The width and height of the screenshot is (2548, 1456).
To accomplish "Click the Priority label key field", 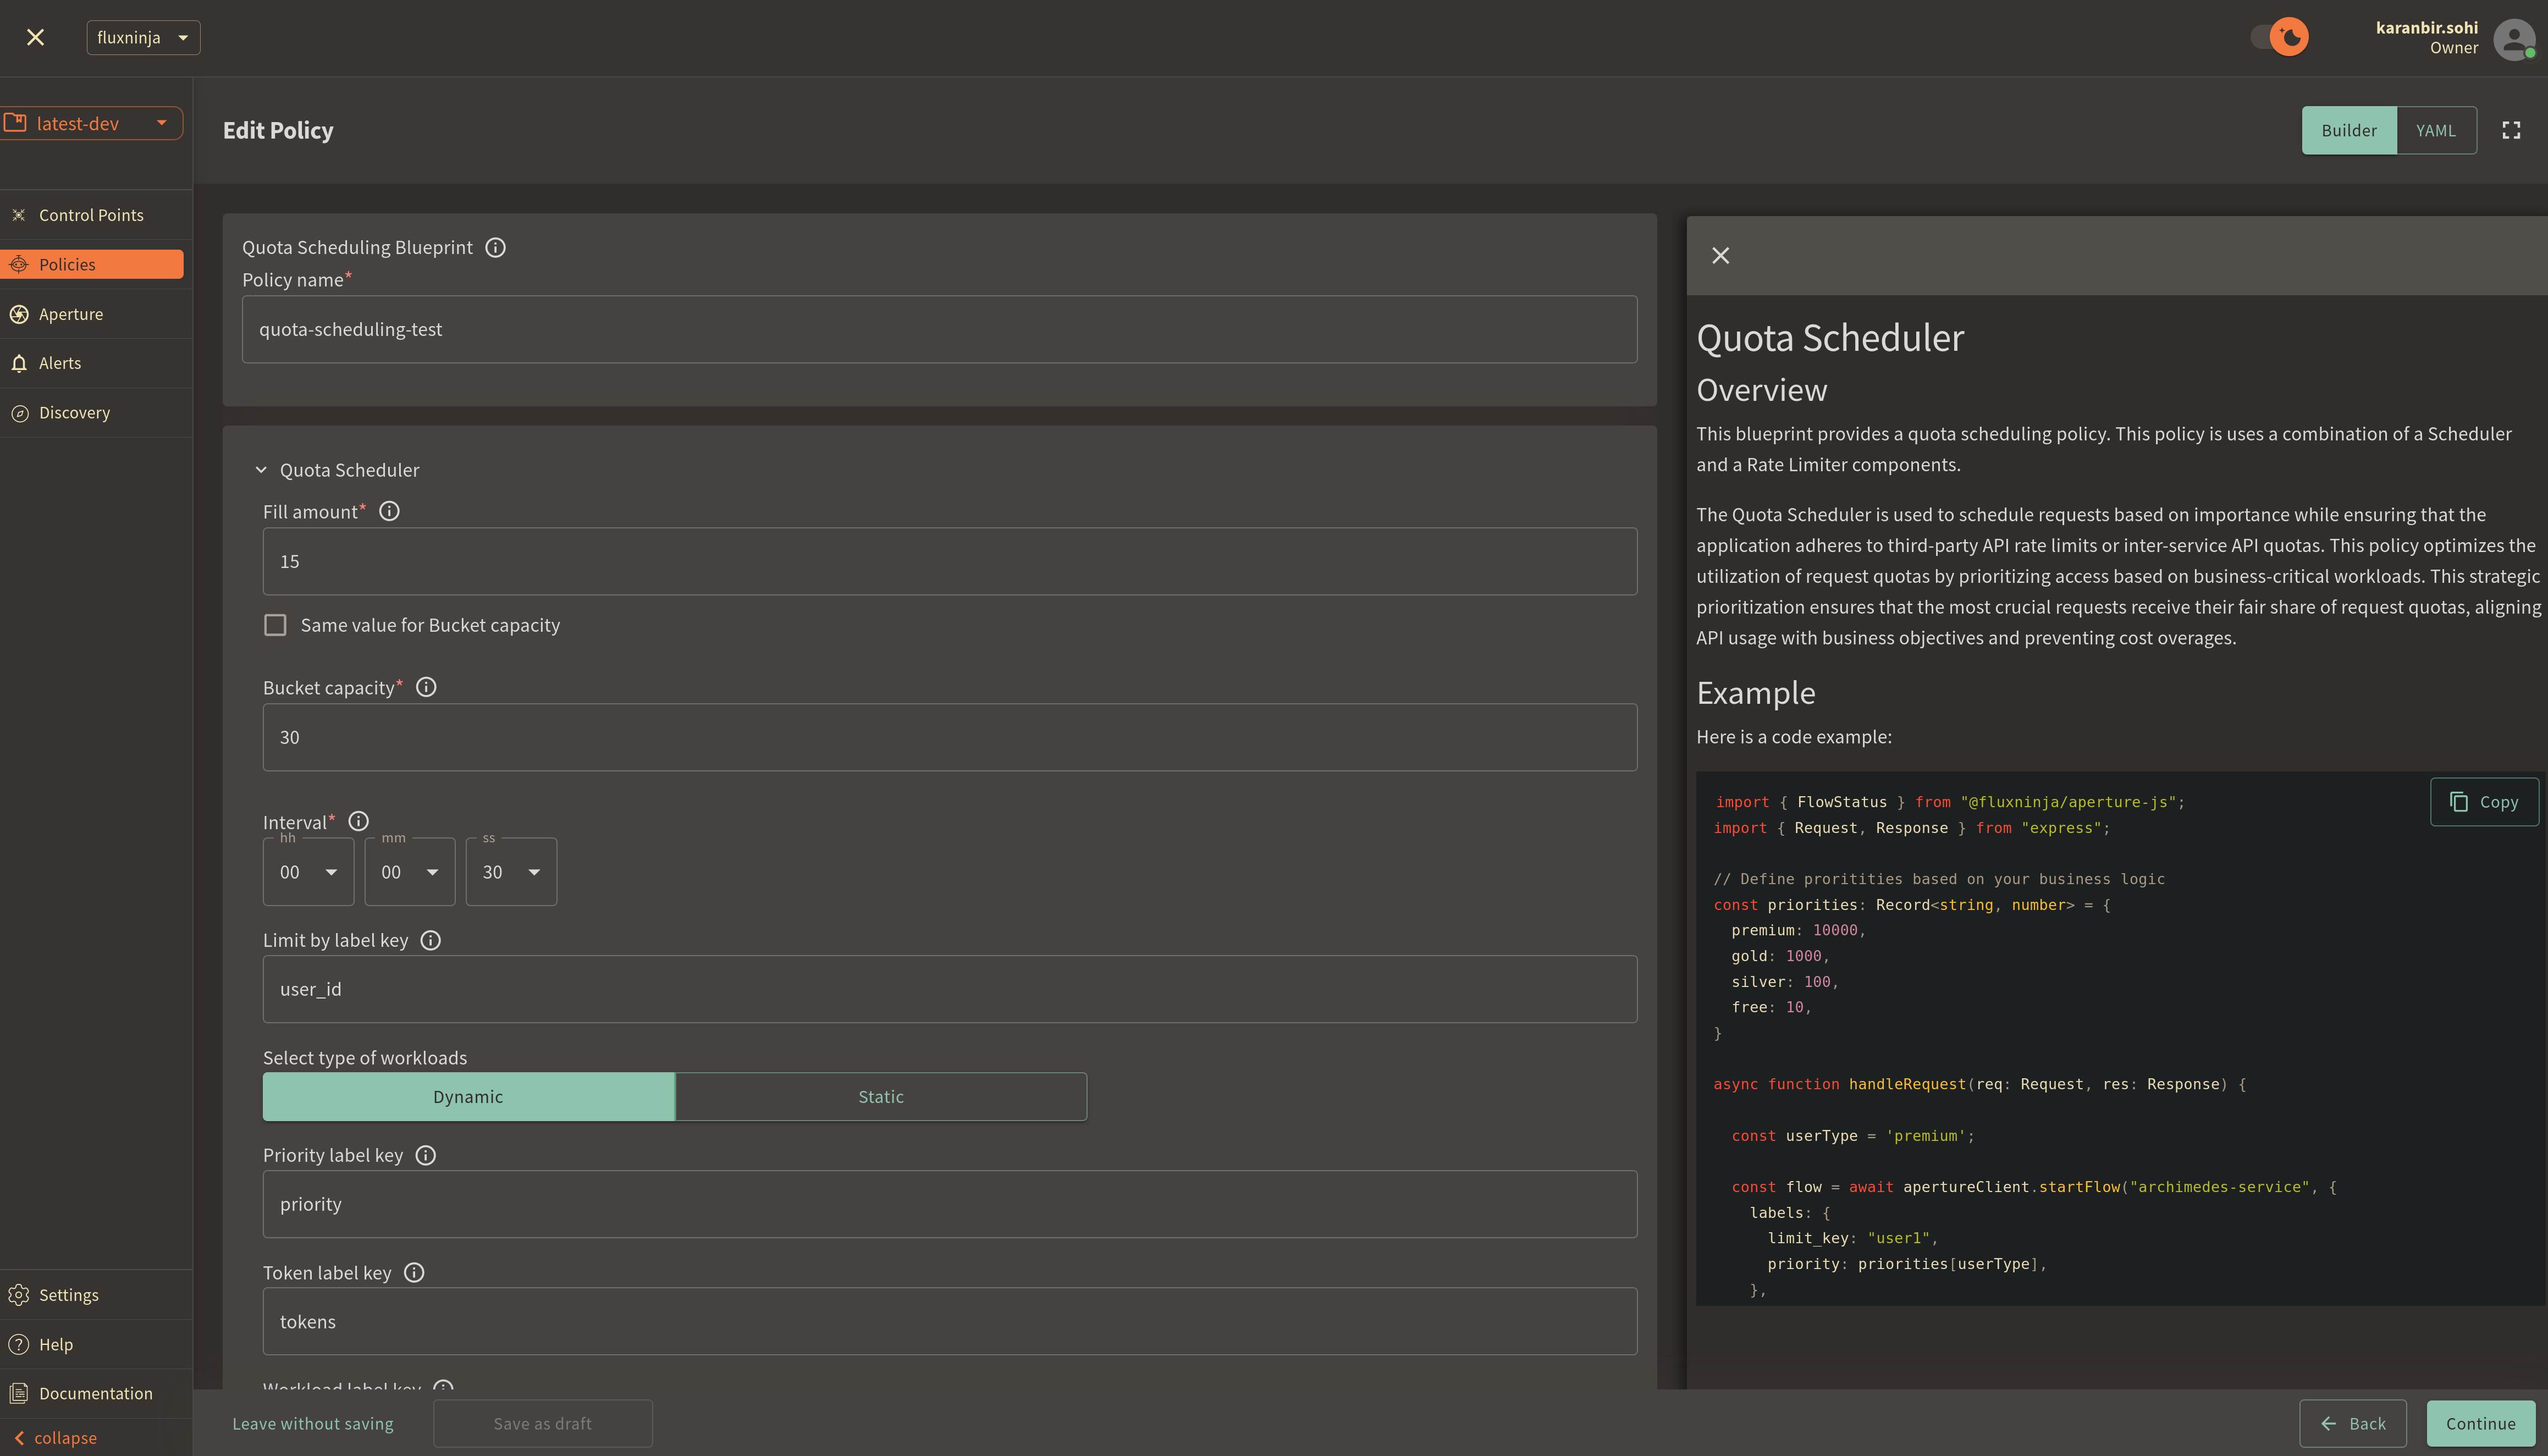I will coord(949,1204).
